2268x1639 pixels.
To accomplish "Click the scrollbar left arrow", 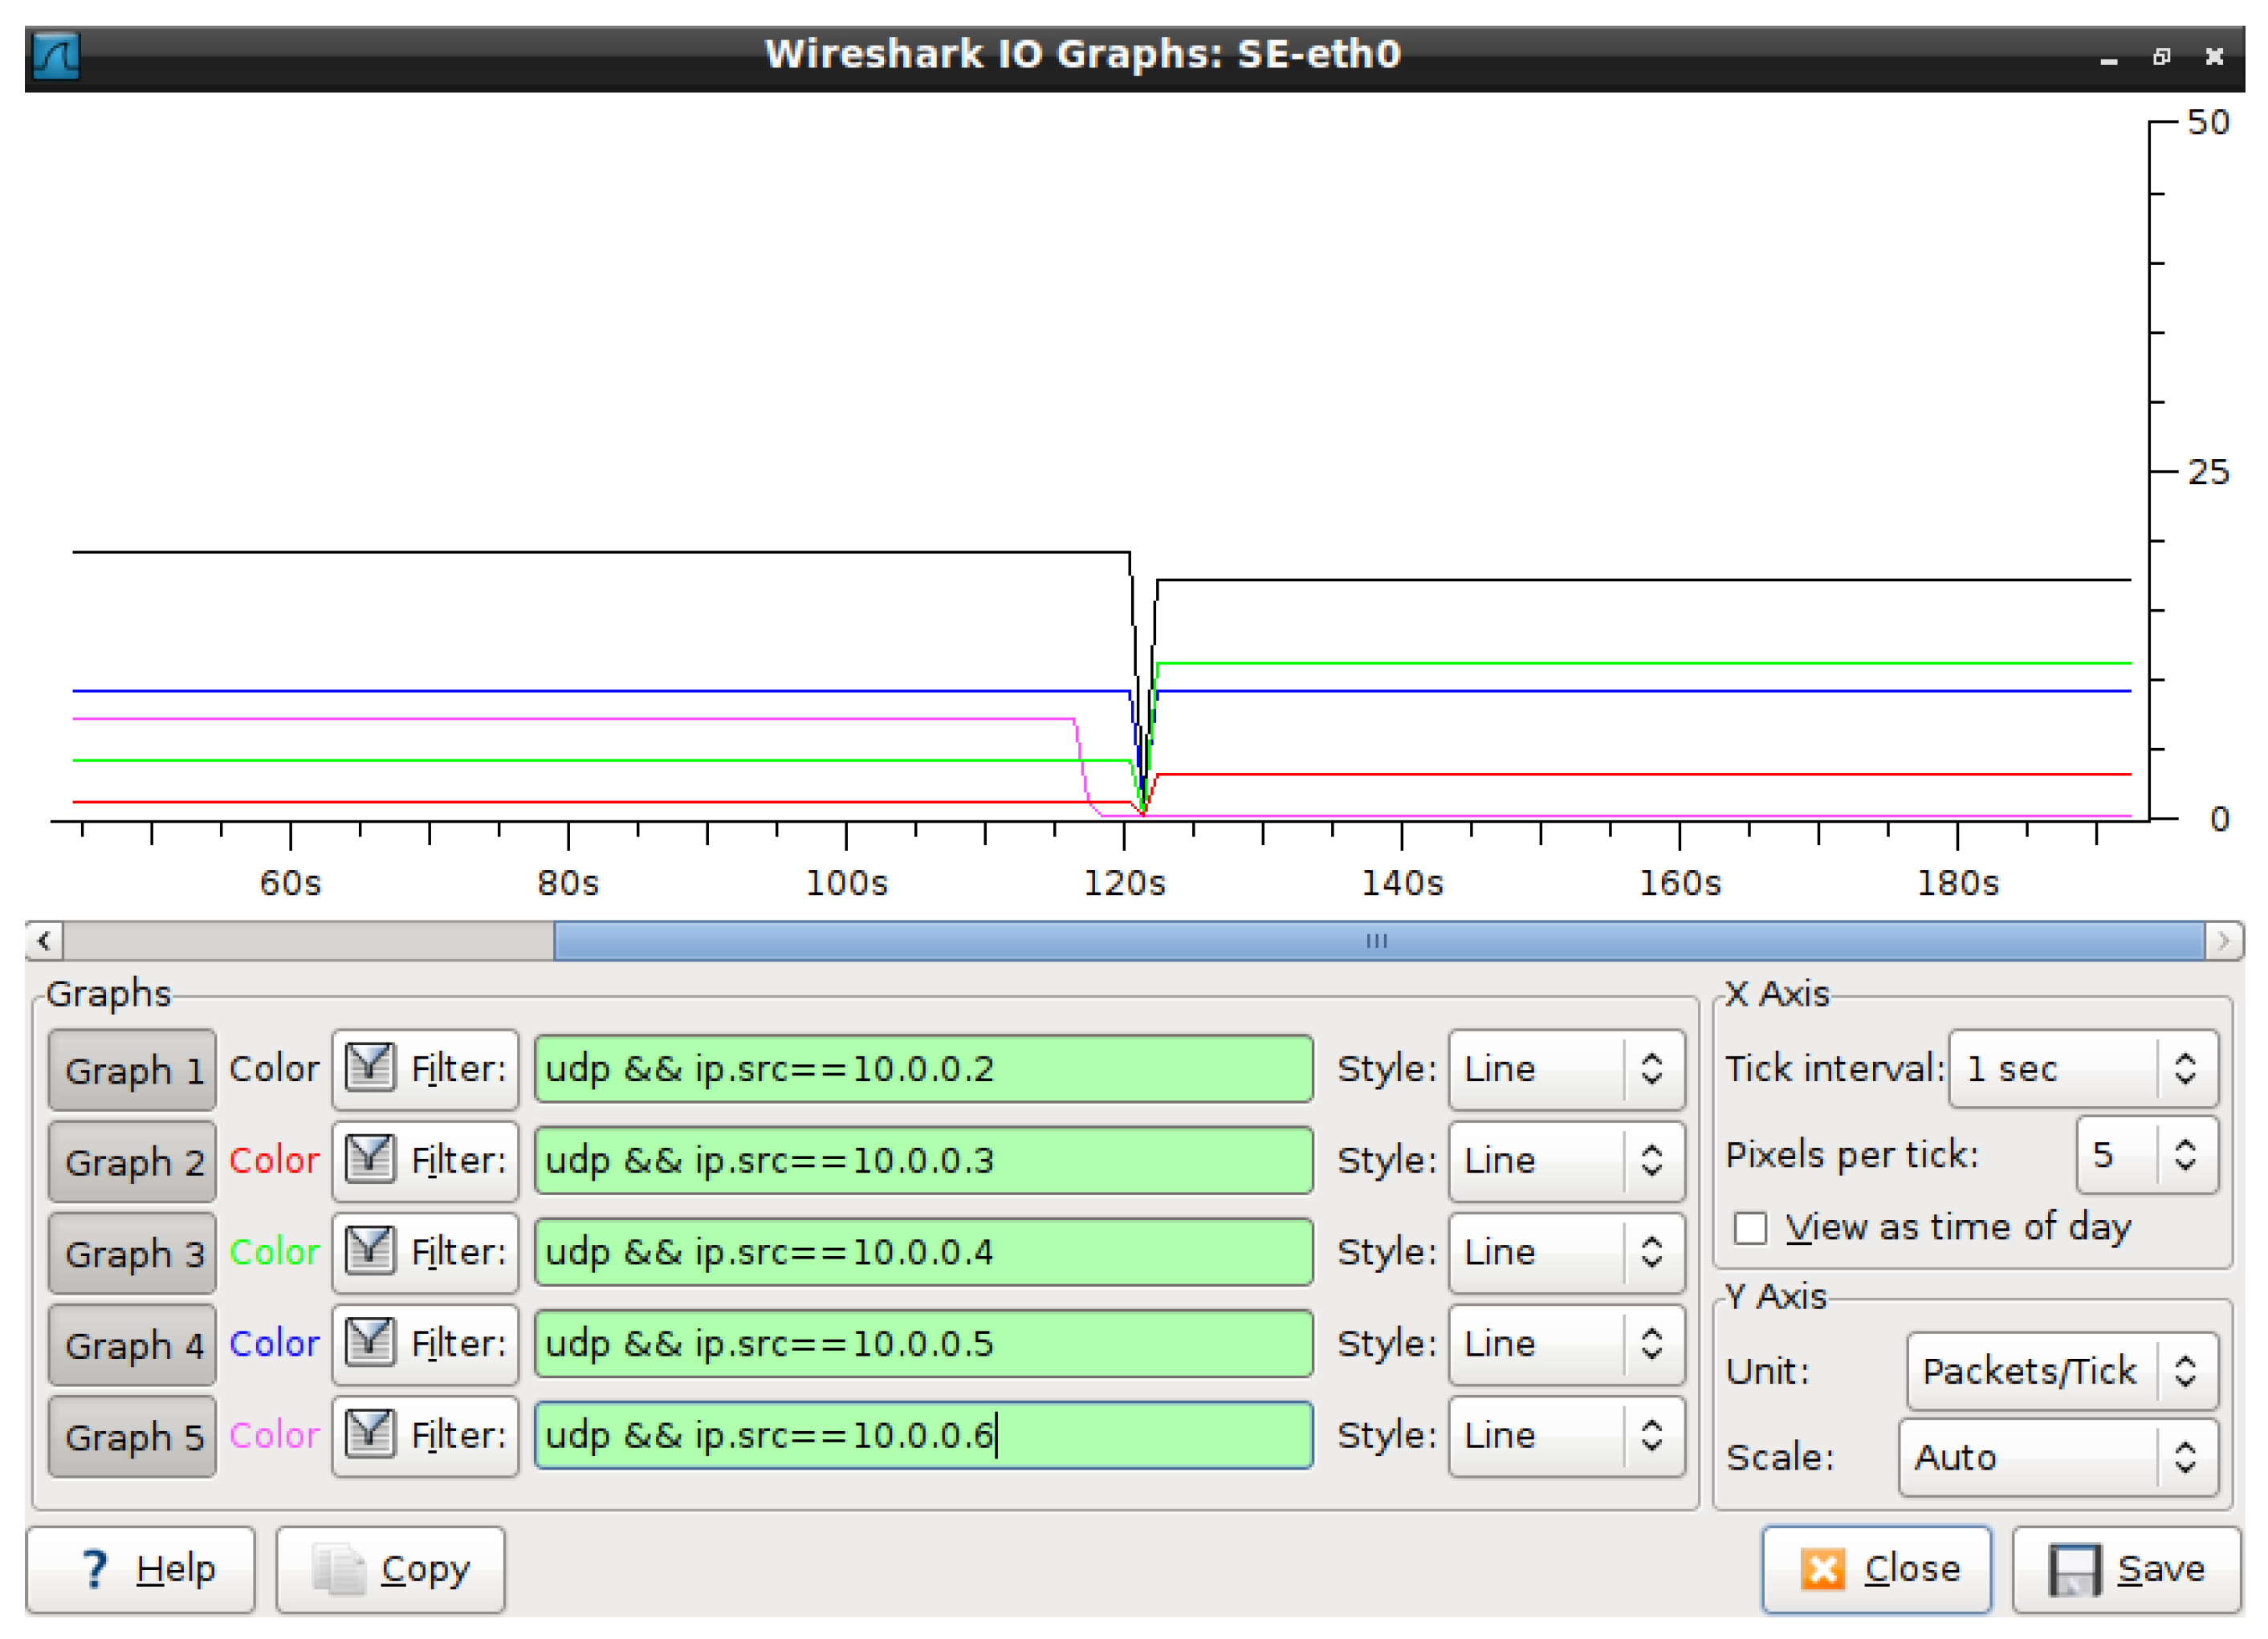I will coord(44,941).
